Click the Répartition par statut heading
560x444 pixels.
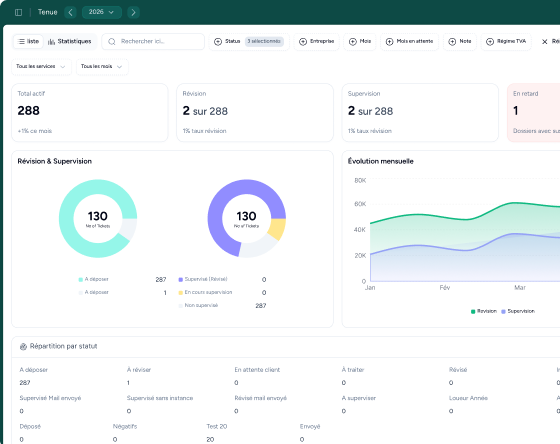pyautogui.click(x=64, y=346)
